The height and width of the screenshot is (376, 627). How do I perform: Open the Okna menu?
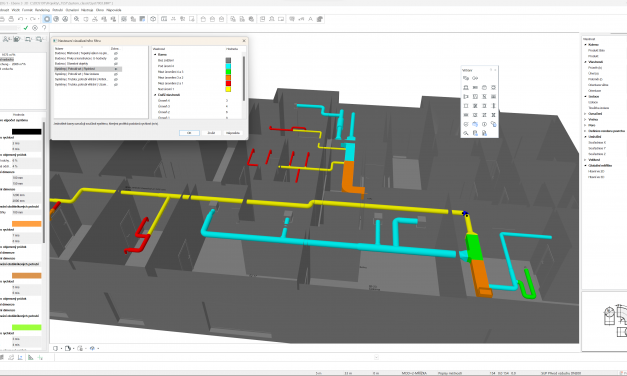point(100,10)
